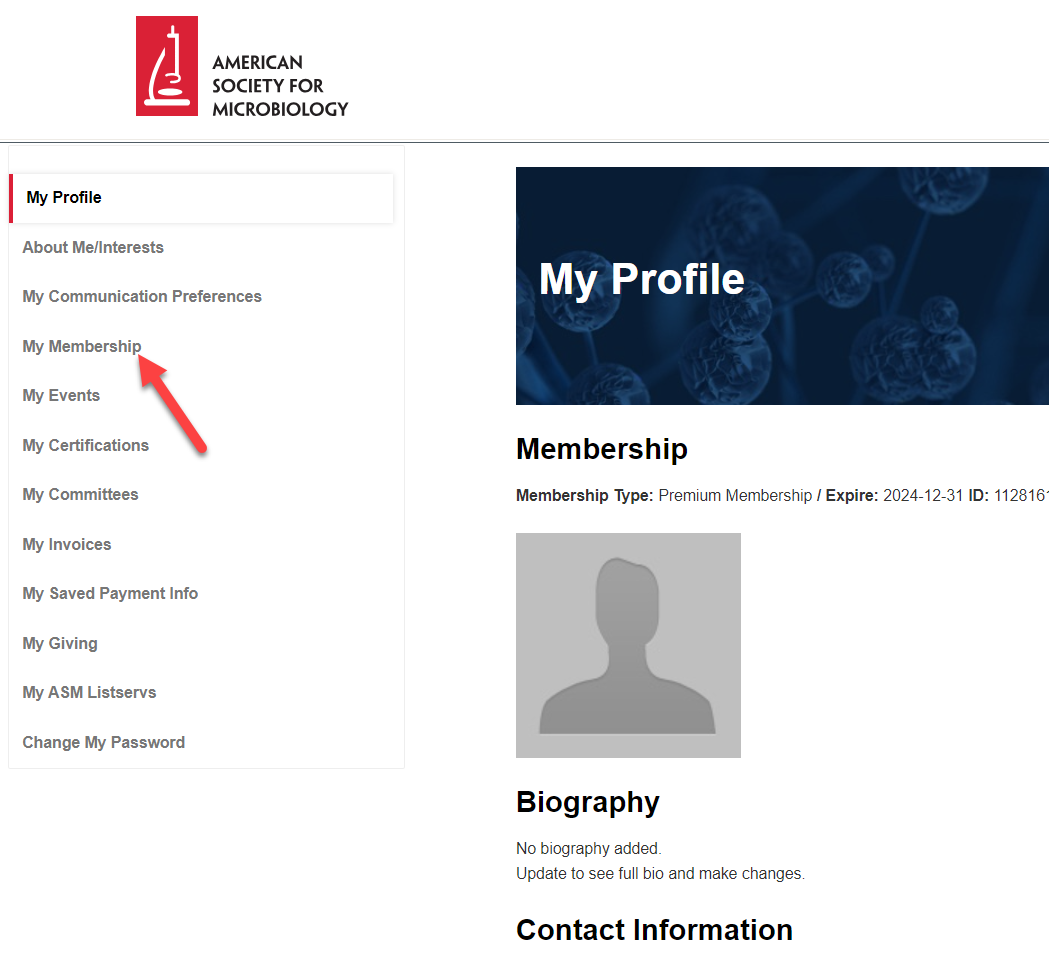Open About Me/Interests

[92, 247]
